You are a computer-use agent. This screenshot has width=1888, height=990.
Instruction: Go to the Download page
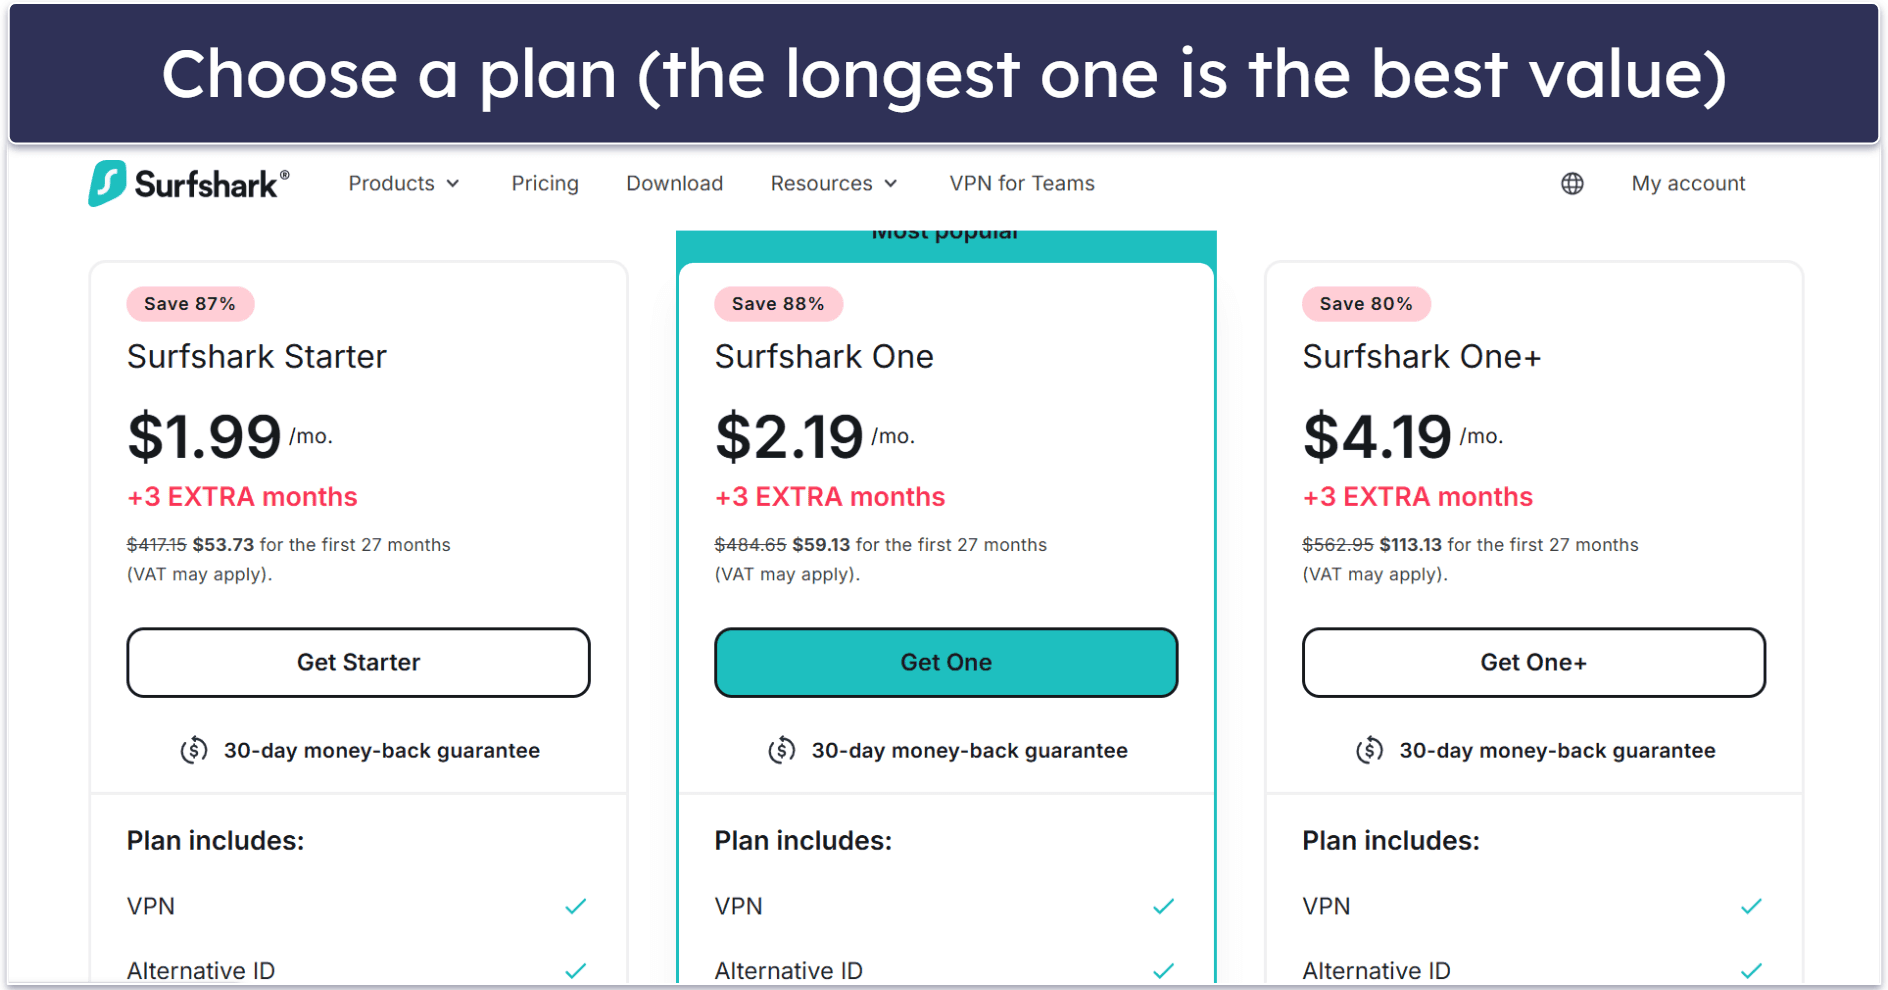click(674, 184)
